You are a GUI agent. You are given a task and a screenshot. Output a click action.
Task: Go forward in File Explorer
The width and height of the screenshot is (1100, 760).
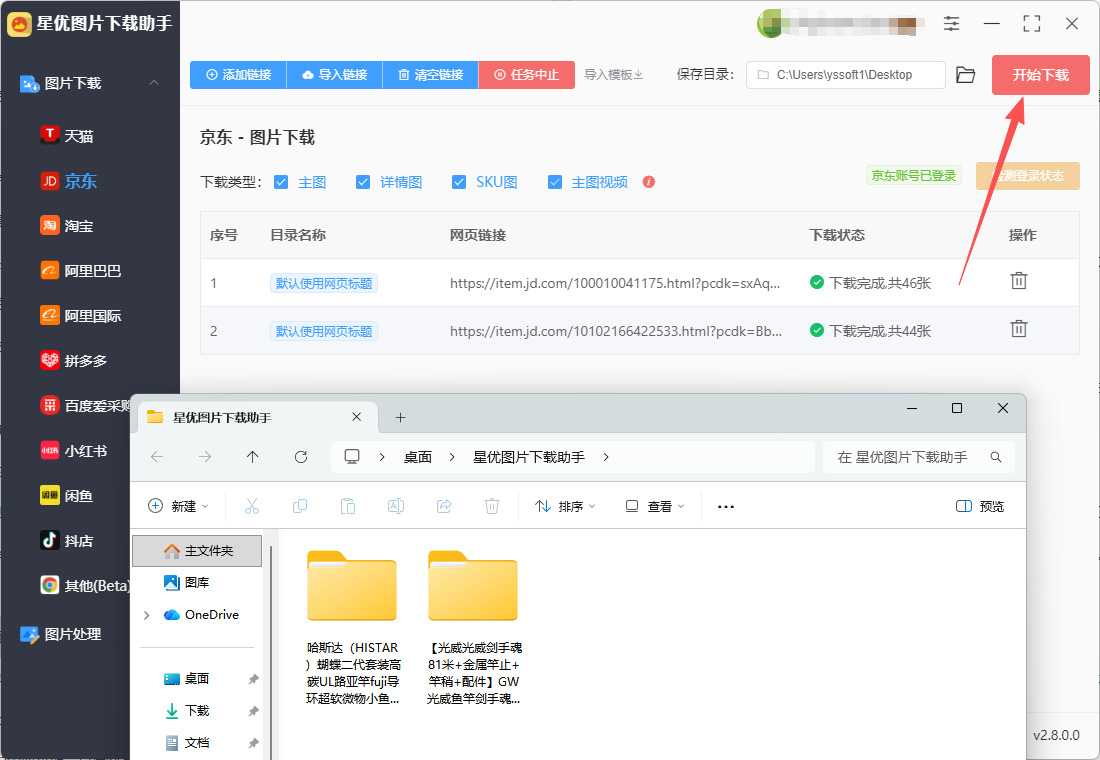click(205, 457)
